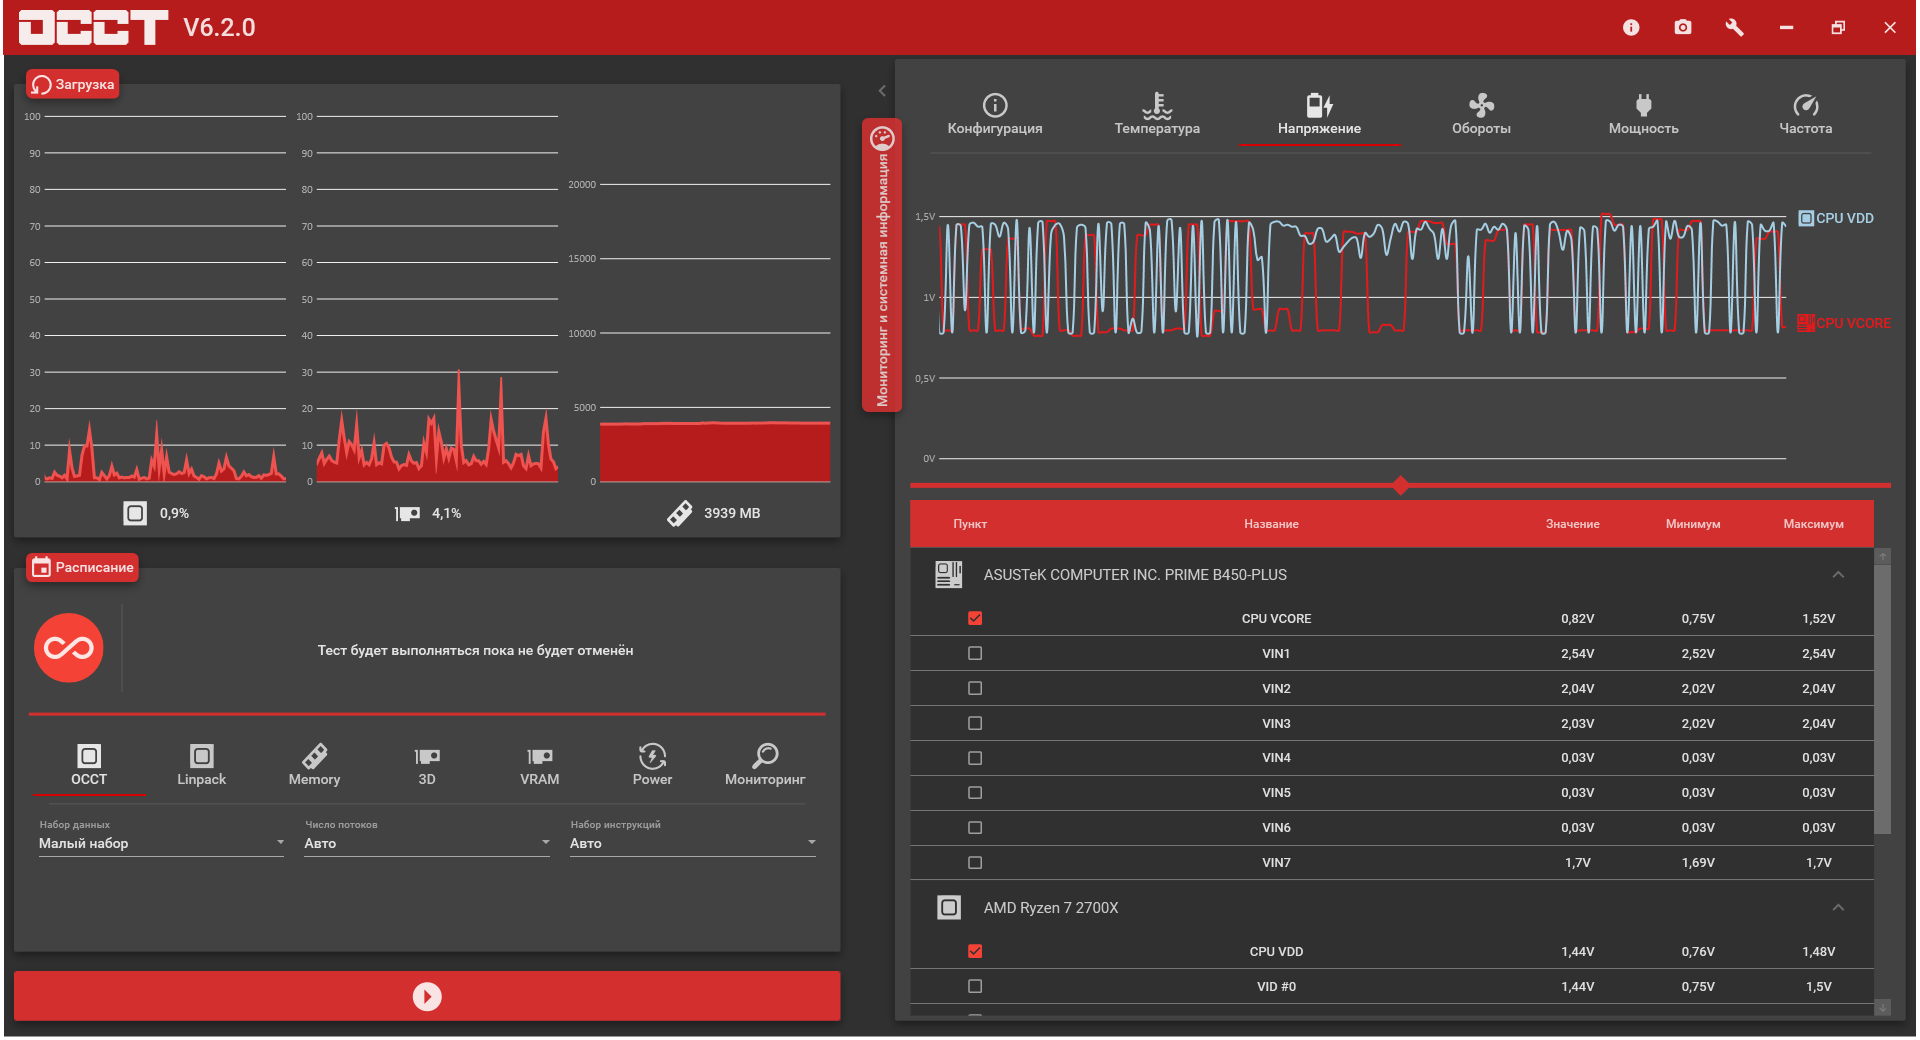Click the info icon in title bar

tap(1630, 27)
